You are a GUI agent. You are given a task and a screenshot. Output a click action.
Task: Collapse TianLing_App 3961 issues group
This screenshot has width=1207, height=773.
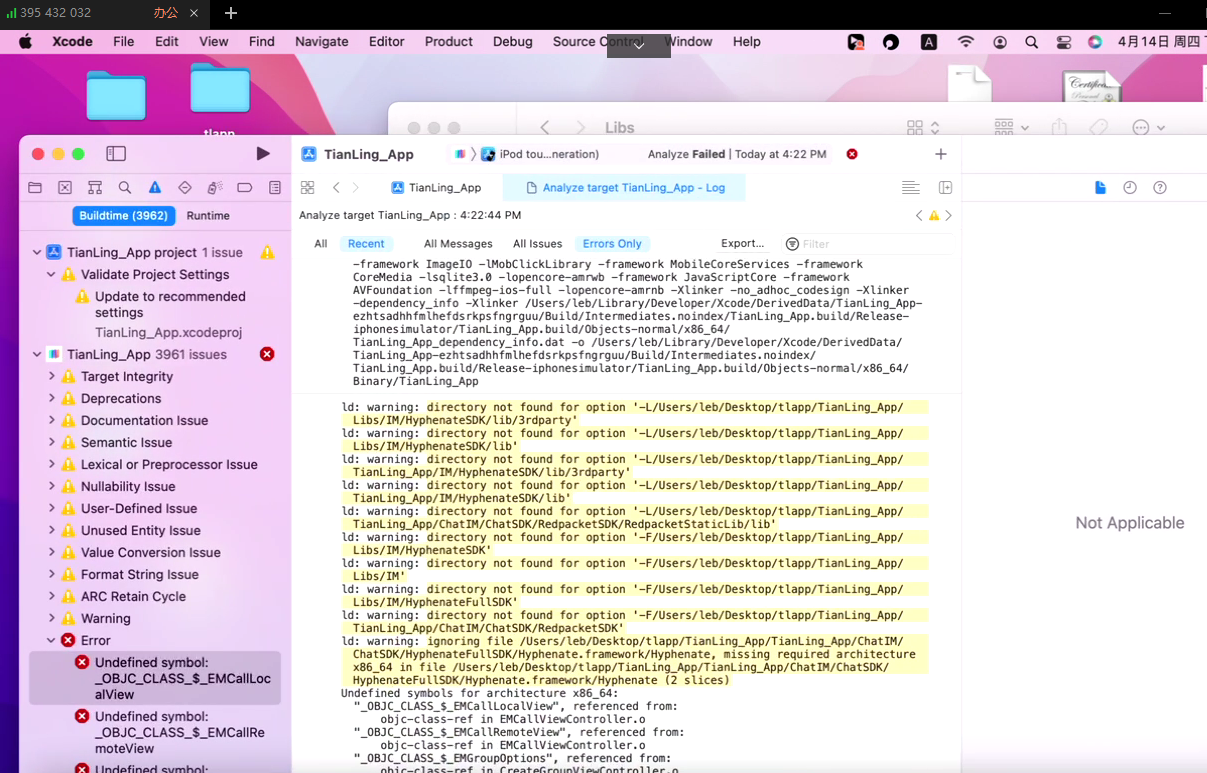pos(37,355)
